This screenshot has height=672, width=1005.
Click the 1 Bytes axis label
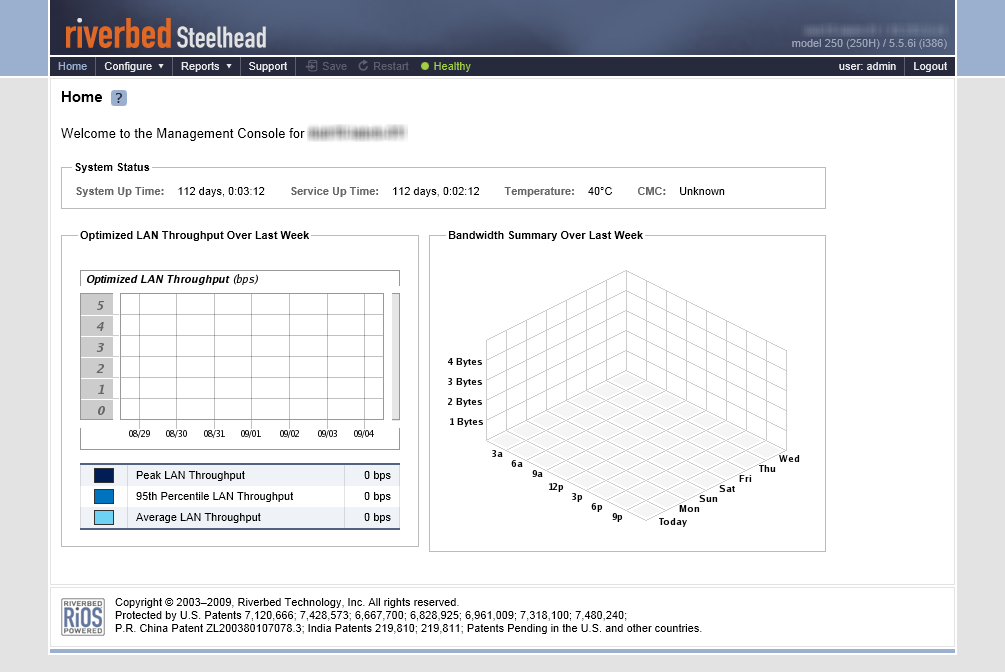coord(466,421)
